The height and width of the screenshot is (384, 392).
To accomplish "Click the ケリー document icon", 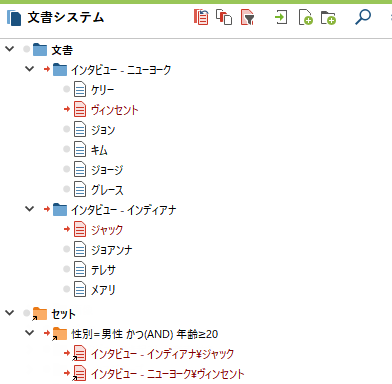I will click(80, 90).
